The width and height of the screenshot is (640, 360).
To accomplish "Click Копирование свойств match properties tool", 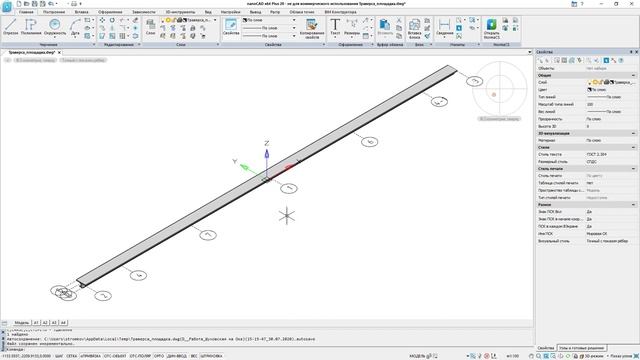I will [x=312, y=29].
